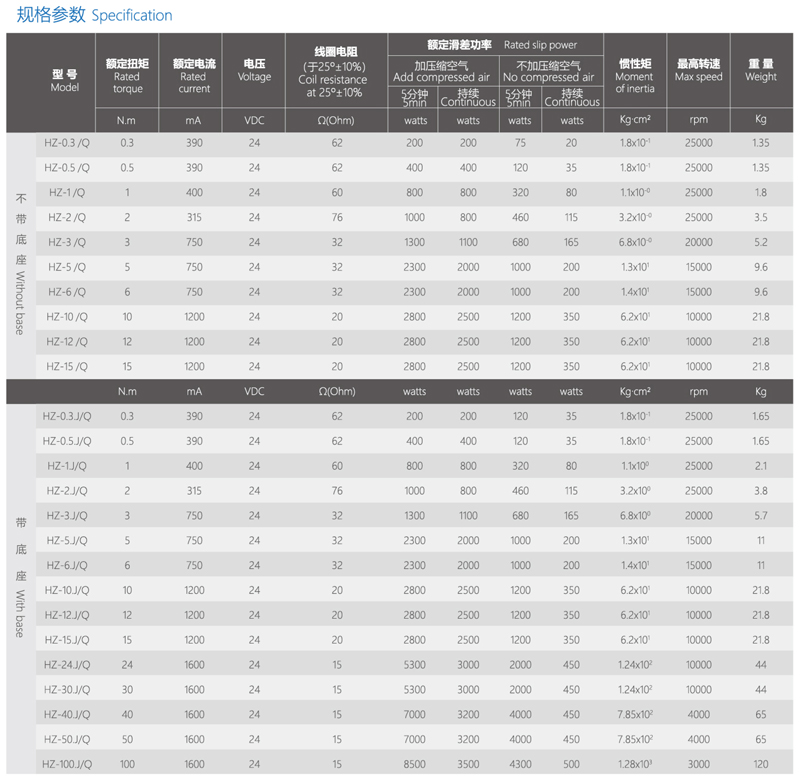Click model name 'HZ-30.J/Q'

coord(67,690)
